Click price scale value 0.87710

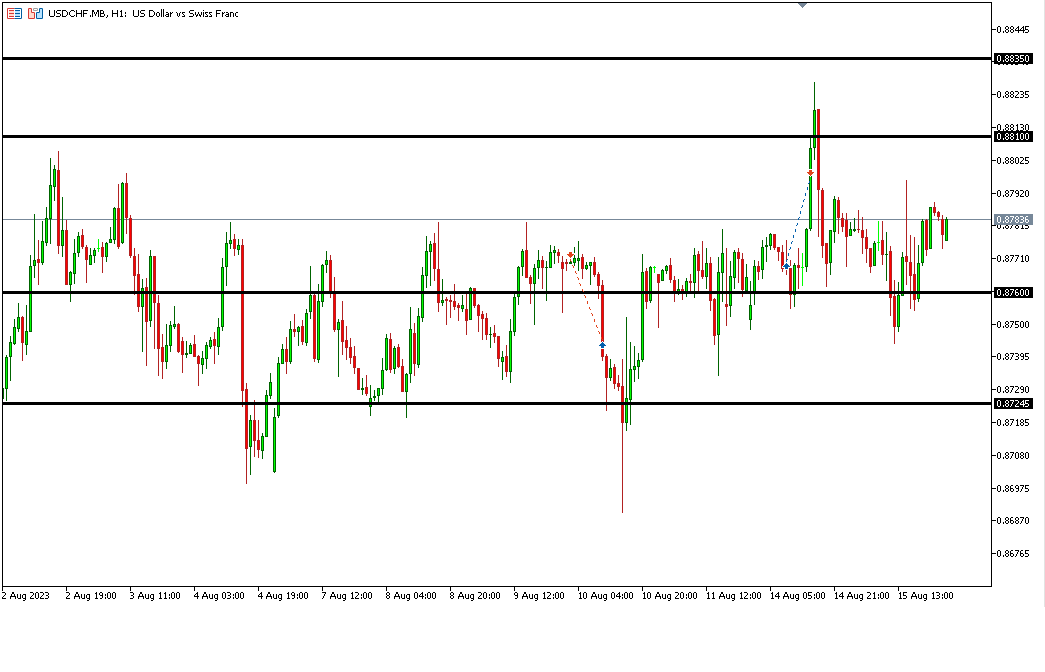(1013, 259)
